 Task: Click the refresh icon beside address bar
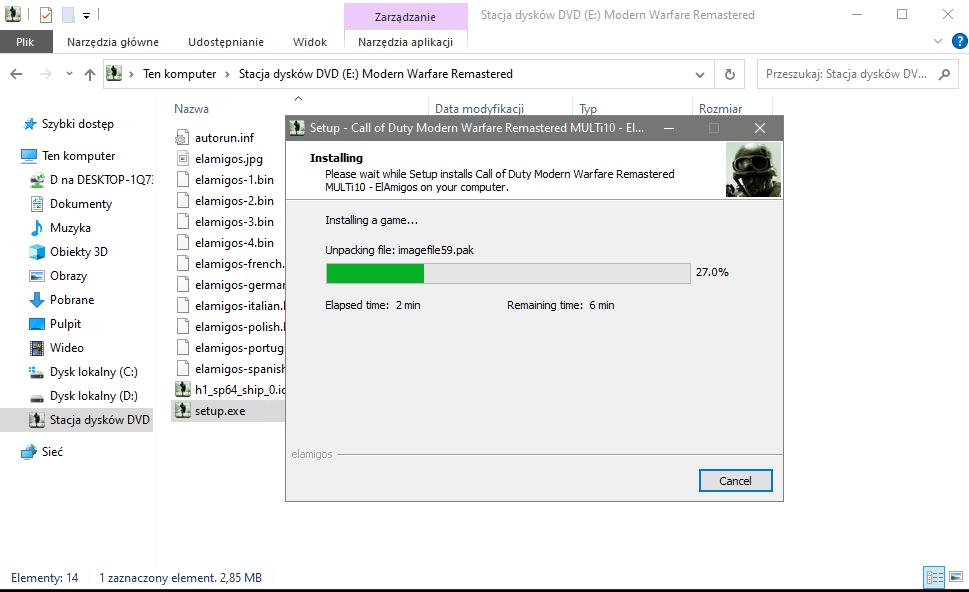(x=730, y=74)
